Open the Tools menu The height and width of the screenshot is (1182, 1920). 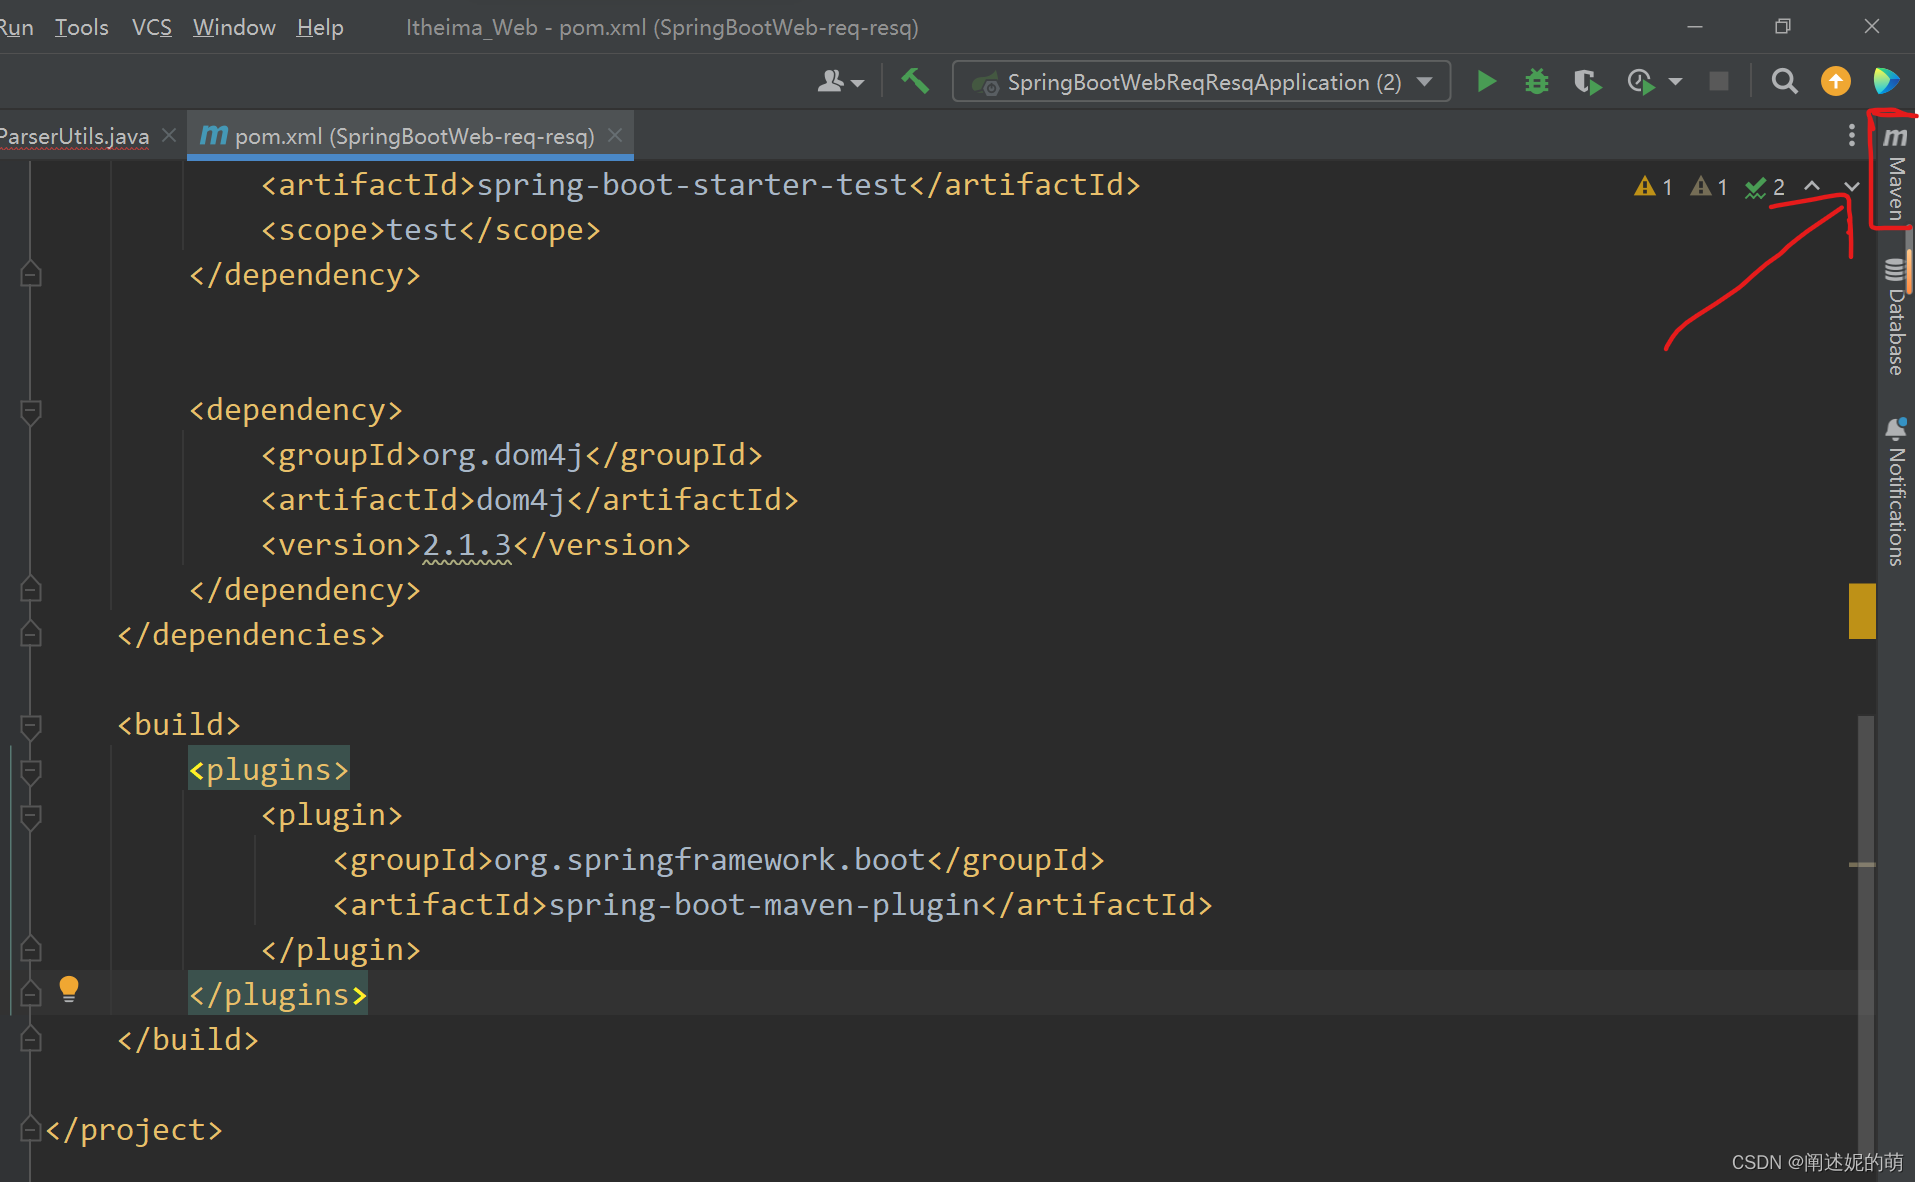[x=81, y=27]
